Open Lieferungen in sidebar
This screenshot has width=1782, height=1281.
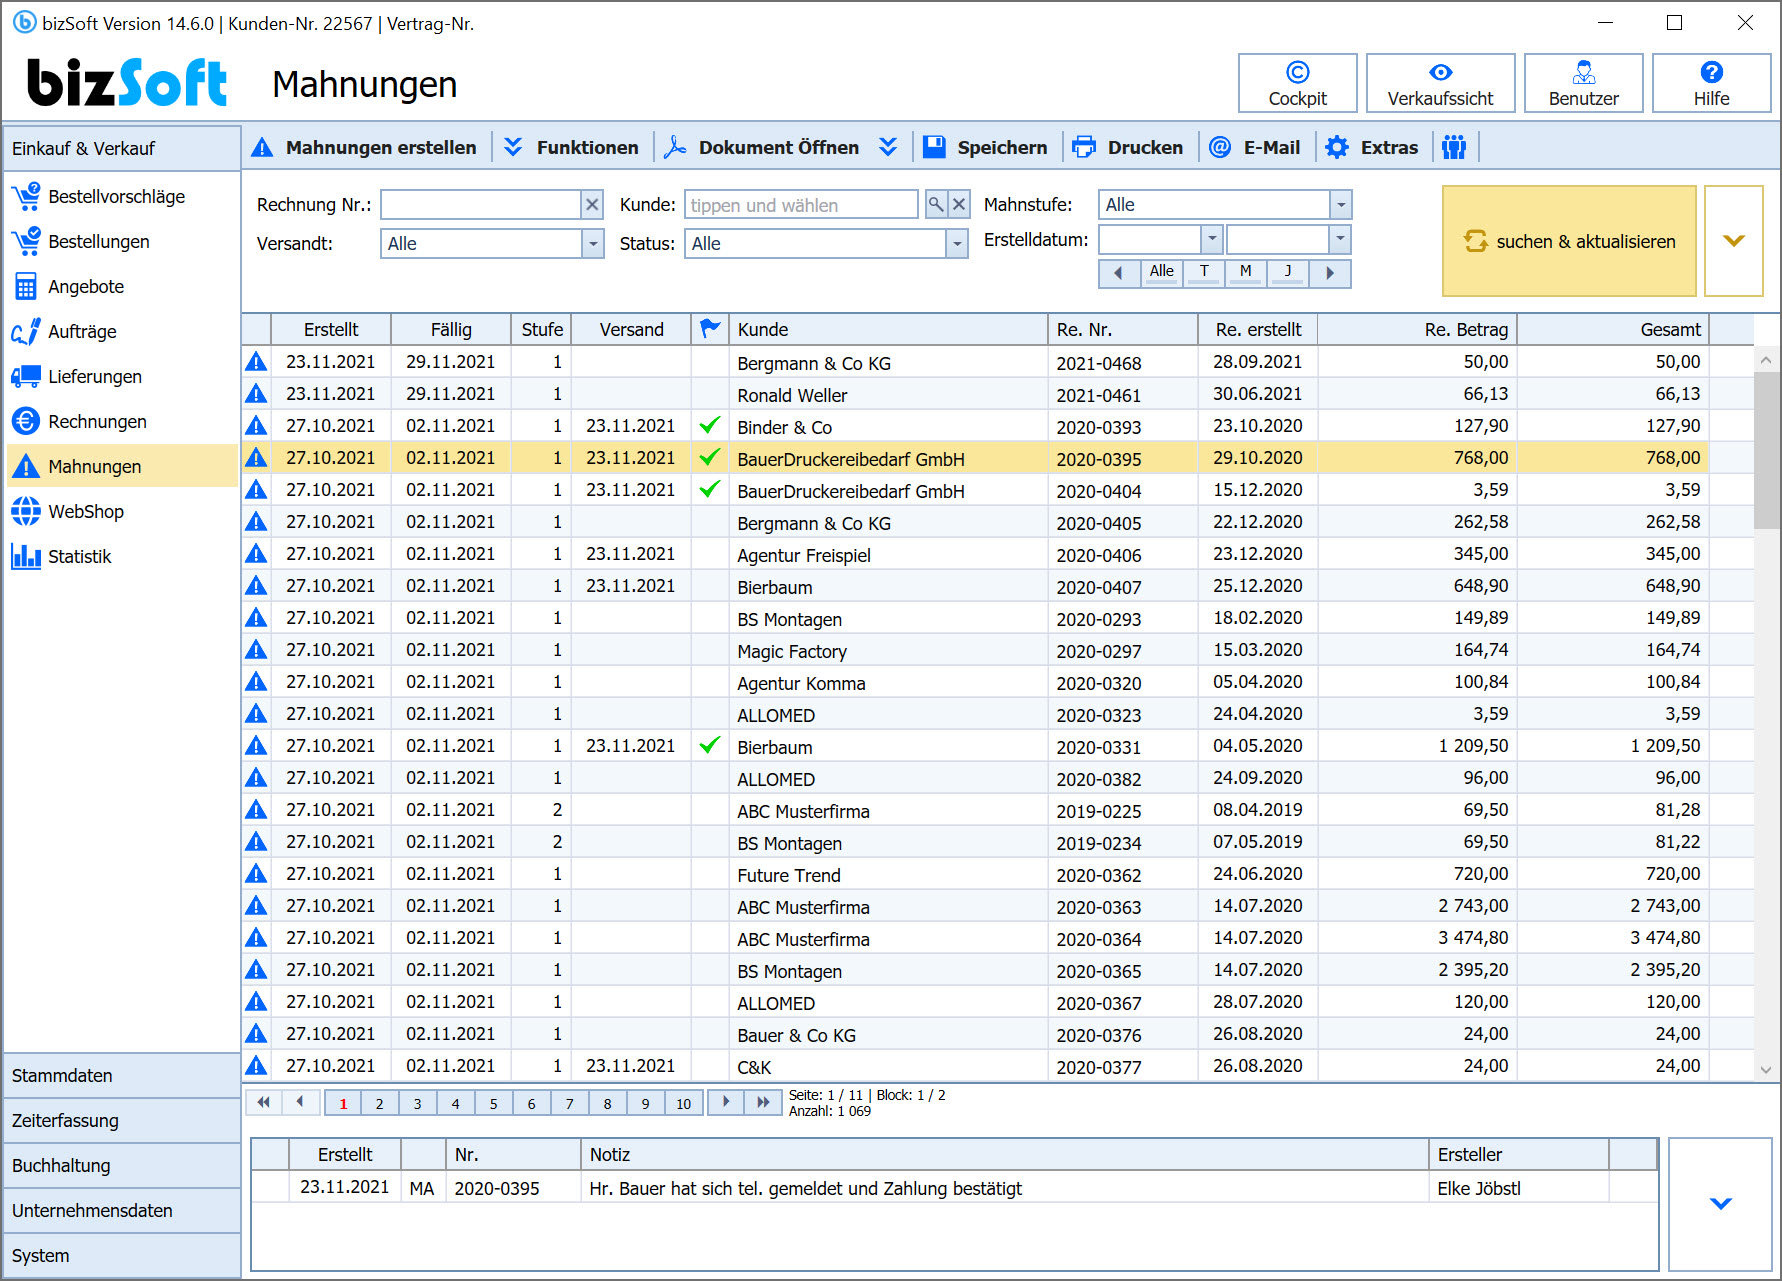click(120, 376)
